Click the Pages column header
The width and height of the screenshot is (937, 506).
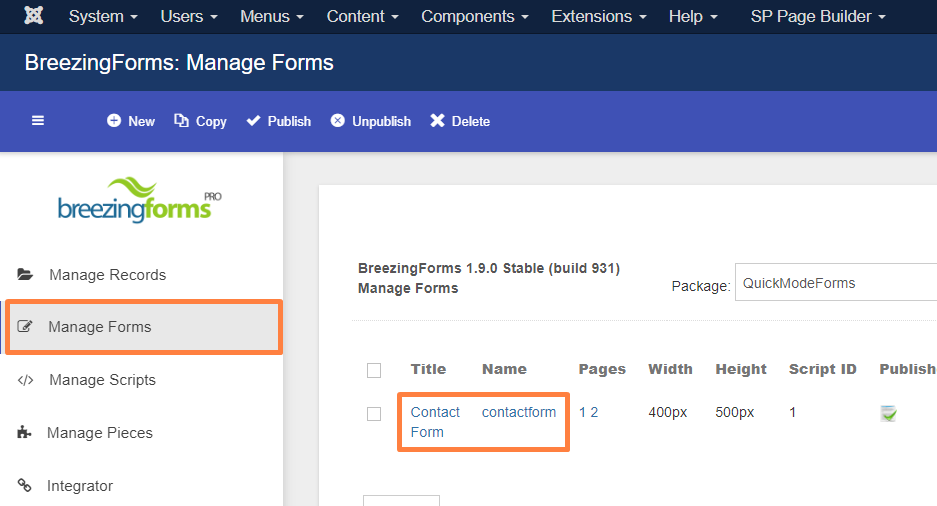click(x=602, y=369)
